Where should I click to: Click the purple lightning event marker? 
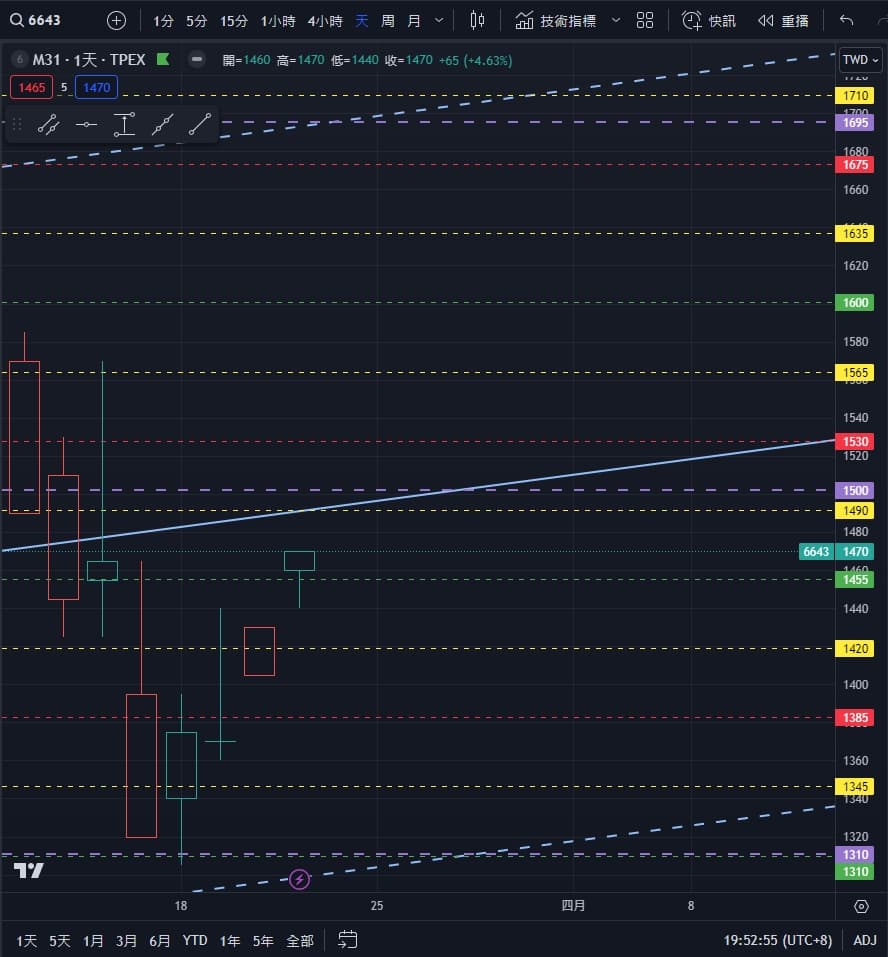(x=299, y=880)
